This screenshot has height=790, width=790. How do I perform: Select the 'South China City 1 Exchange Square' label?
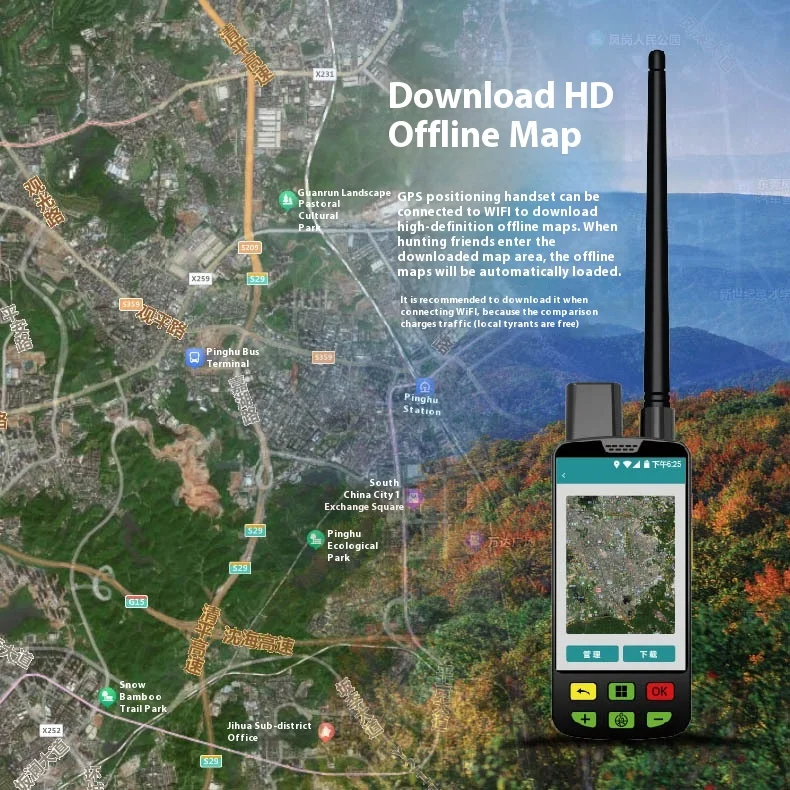click(364, 495)
